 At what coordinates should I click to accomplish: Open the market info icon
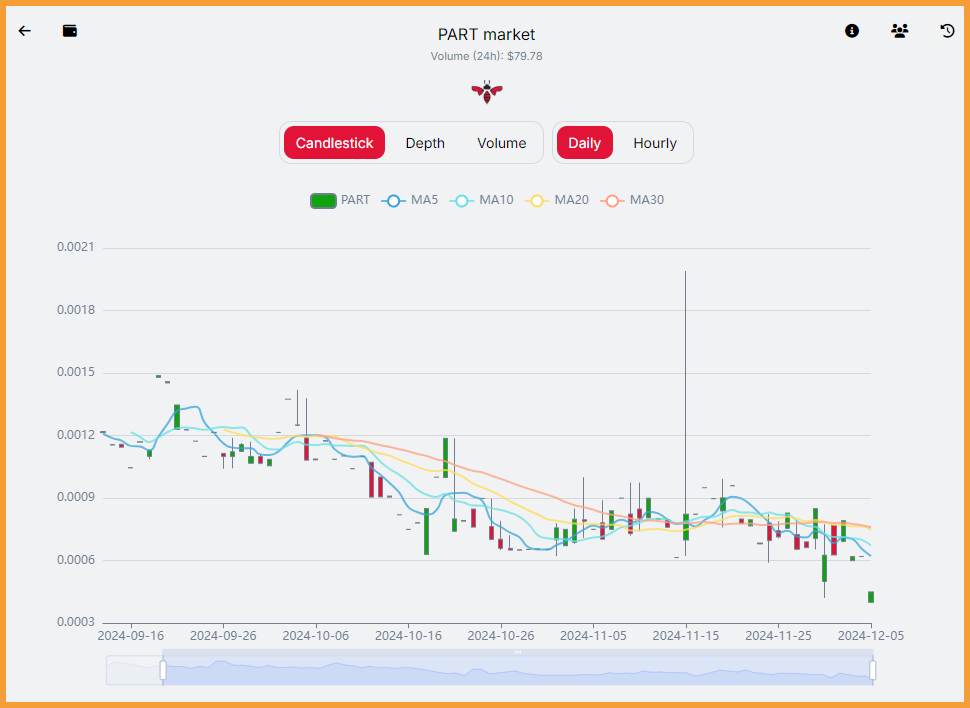tap(852, 31)
